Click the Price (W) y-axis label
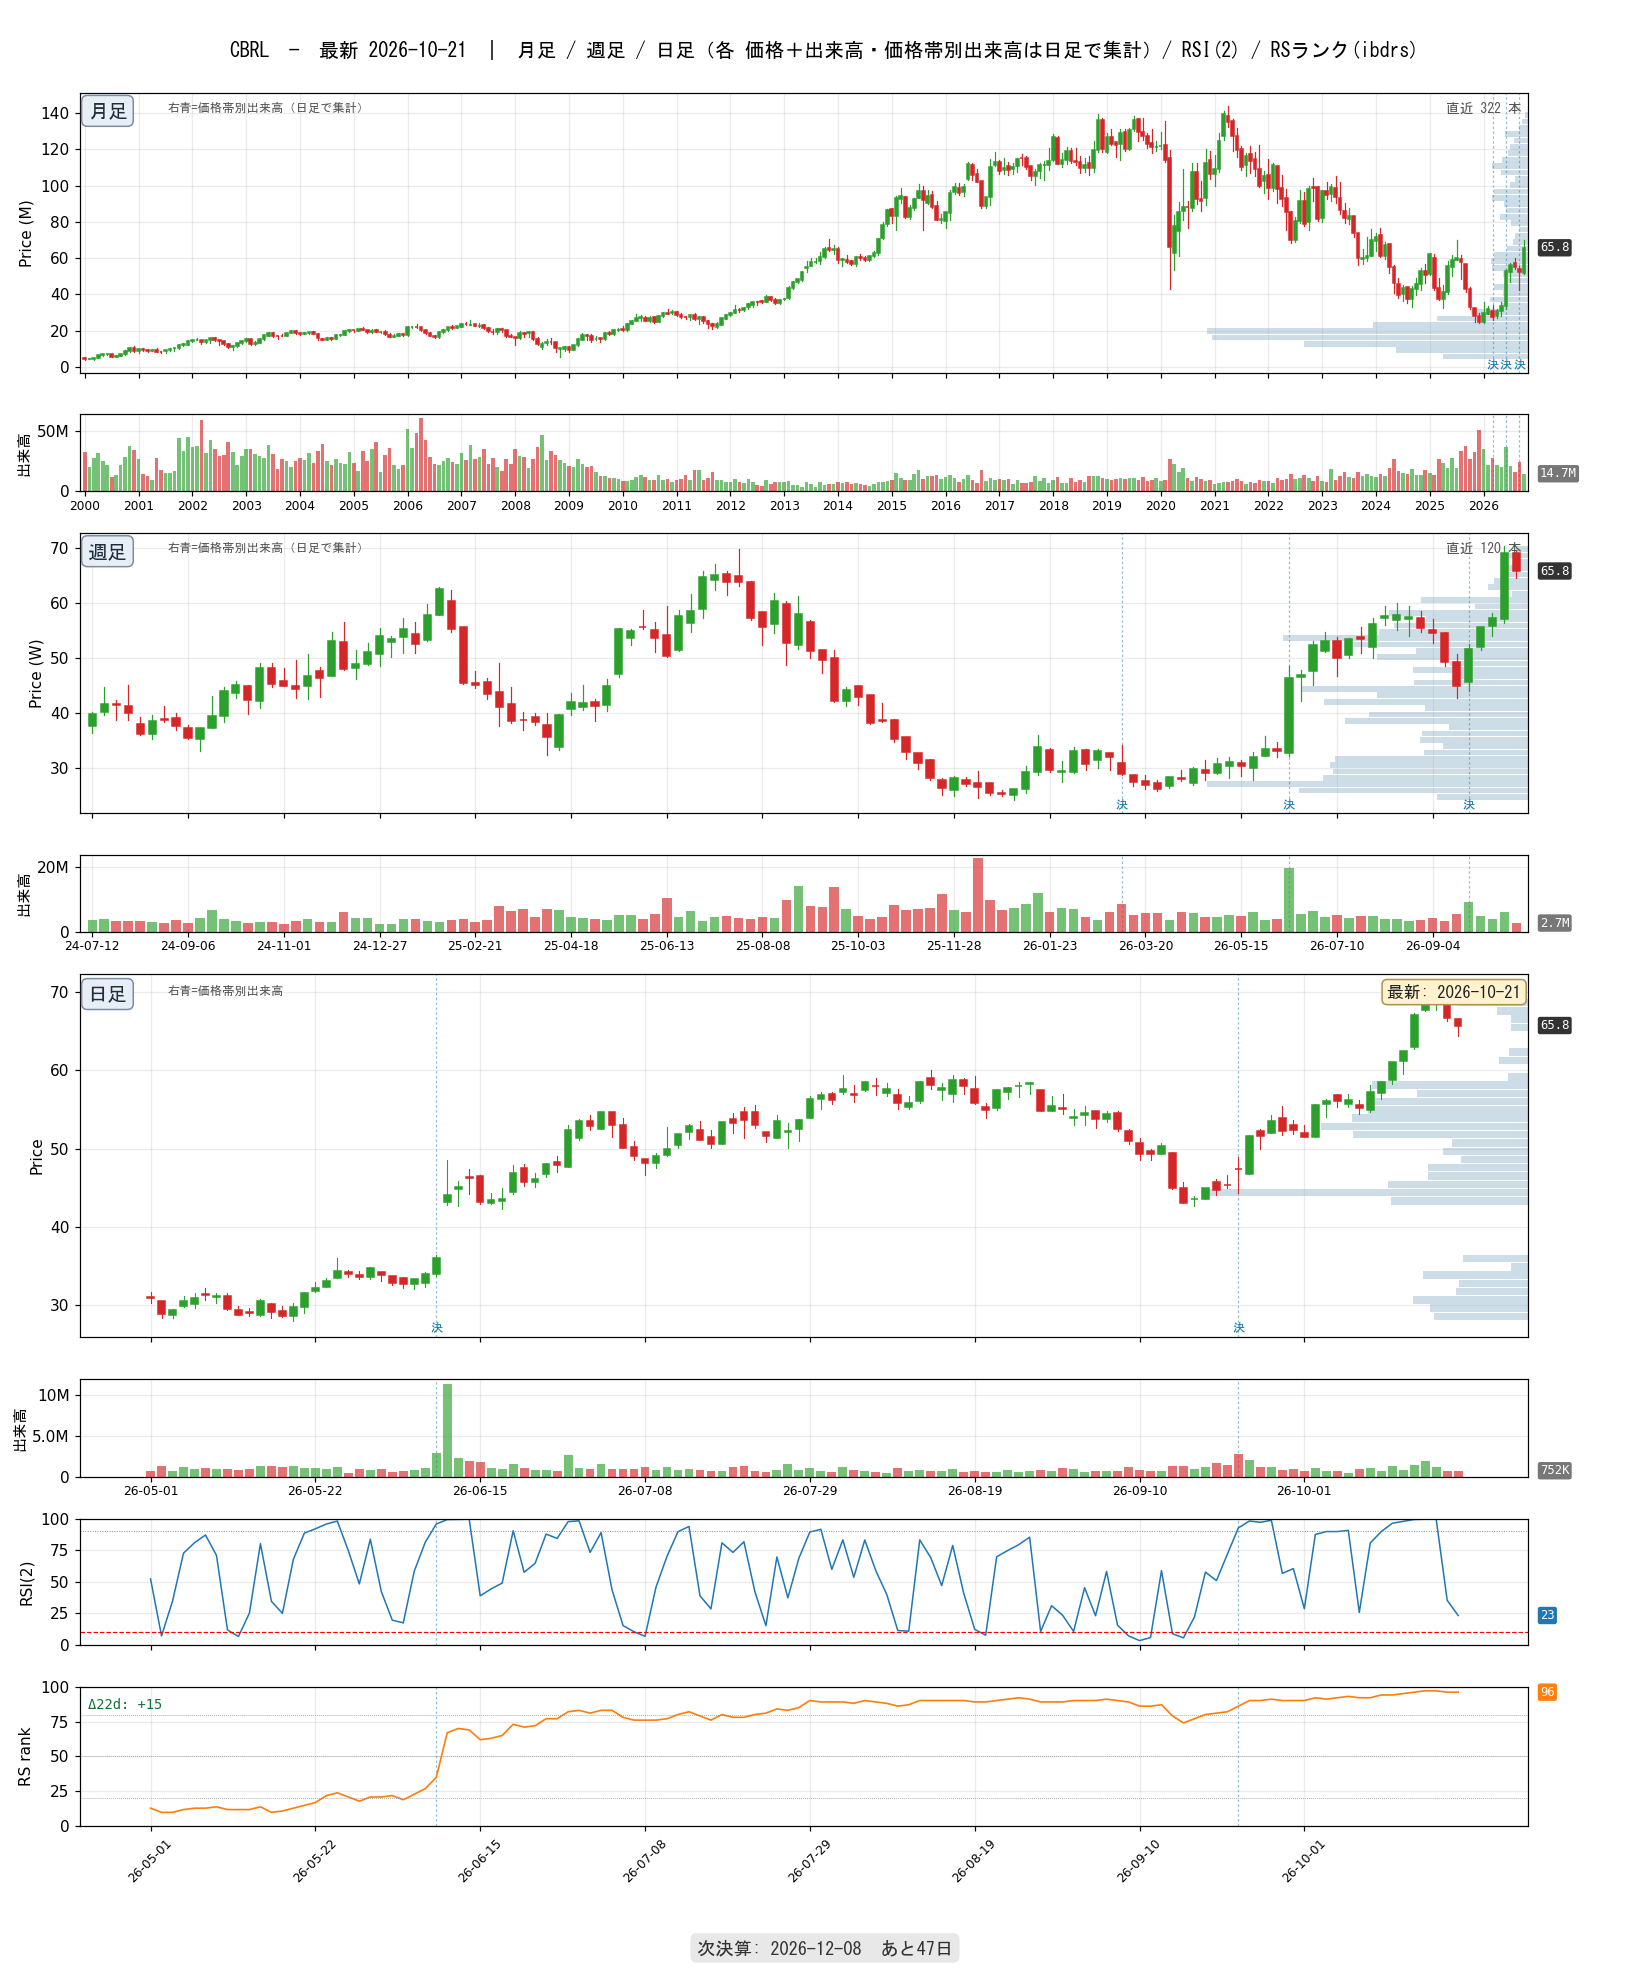Screen dimensions: 1650x1980 (36, 673)
